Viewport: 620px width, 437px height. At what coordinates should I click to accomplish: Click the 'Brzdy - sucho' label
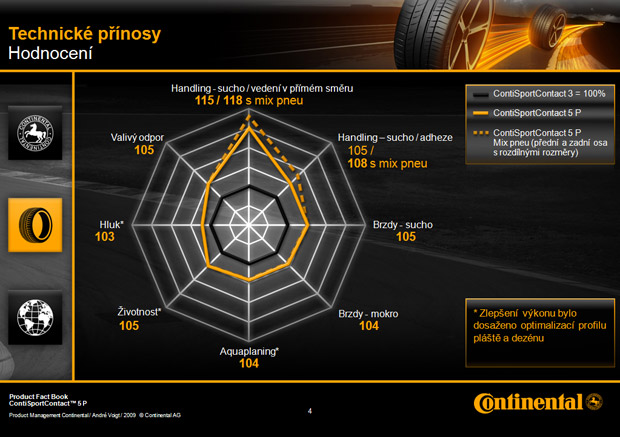coord(403,225)
